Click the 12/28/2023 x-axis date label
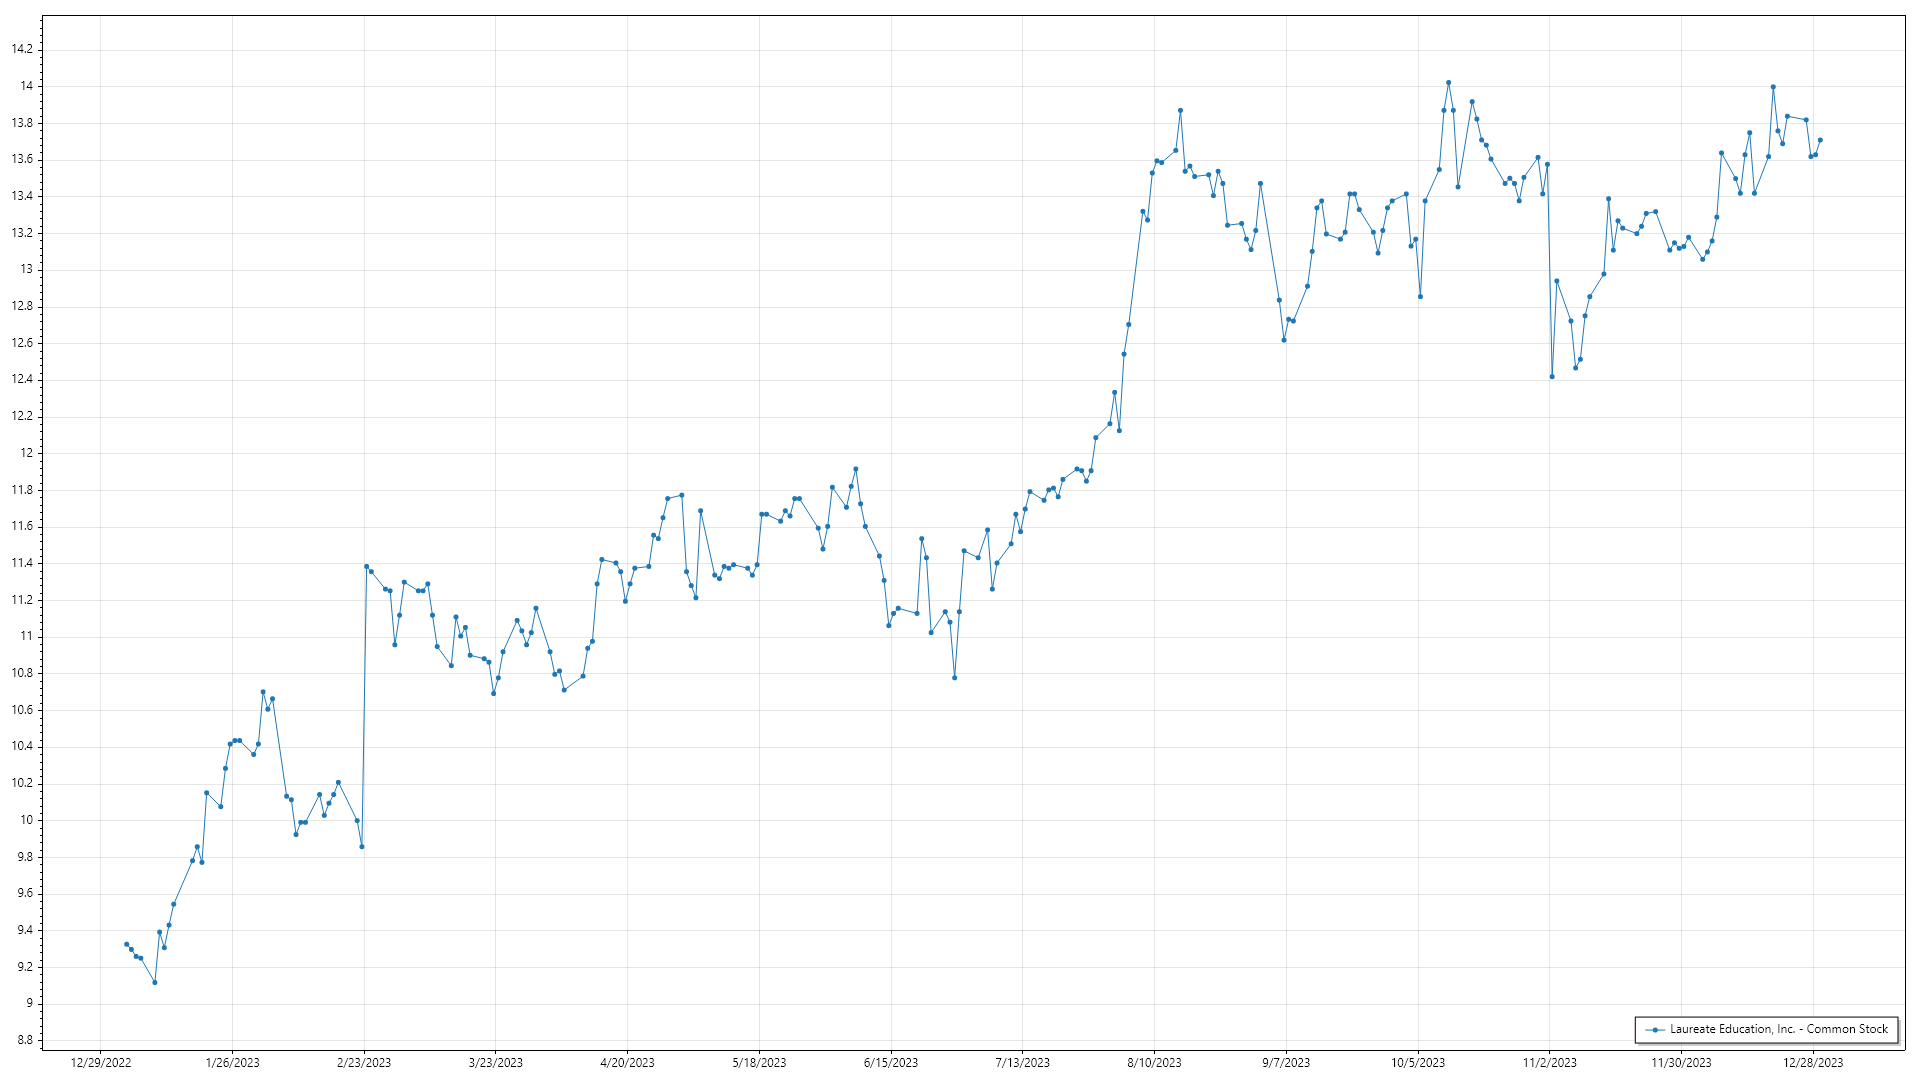The image size is (1920, 1080). pos(1813,1063)
